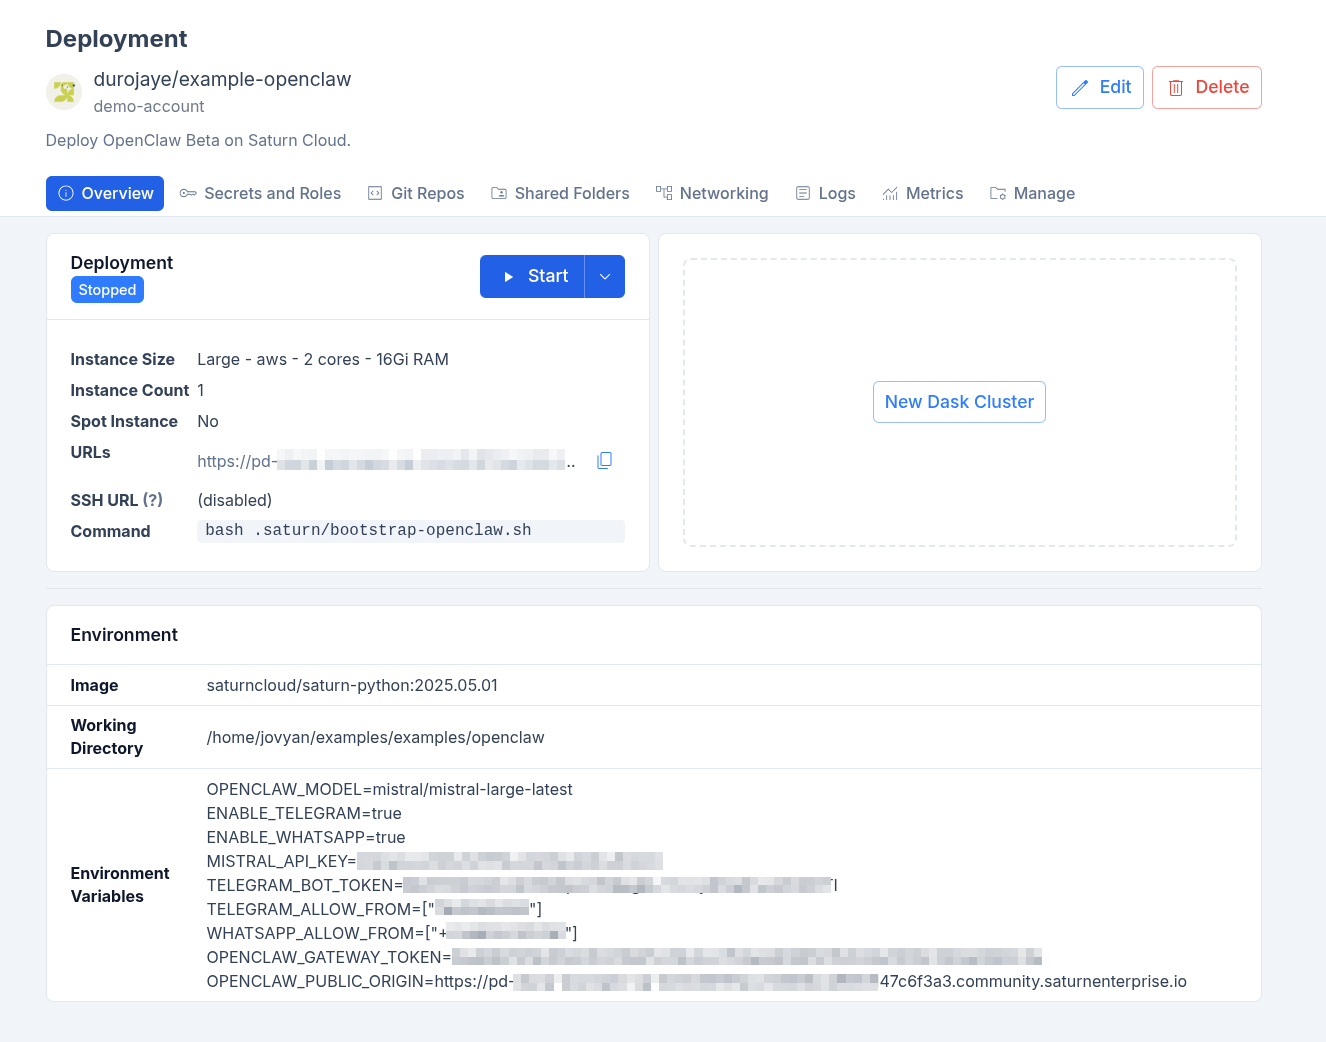Click the info icon on Overview tab
Screen dimensions: 1326x1042
point(66,193)
